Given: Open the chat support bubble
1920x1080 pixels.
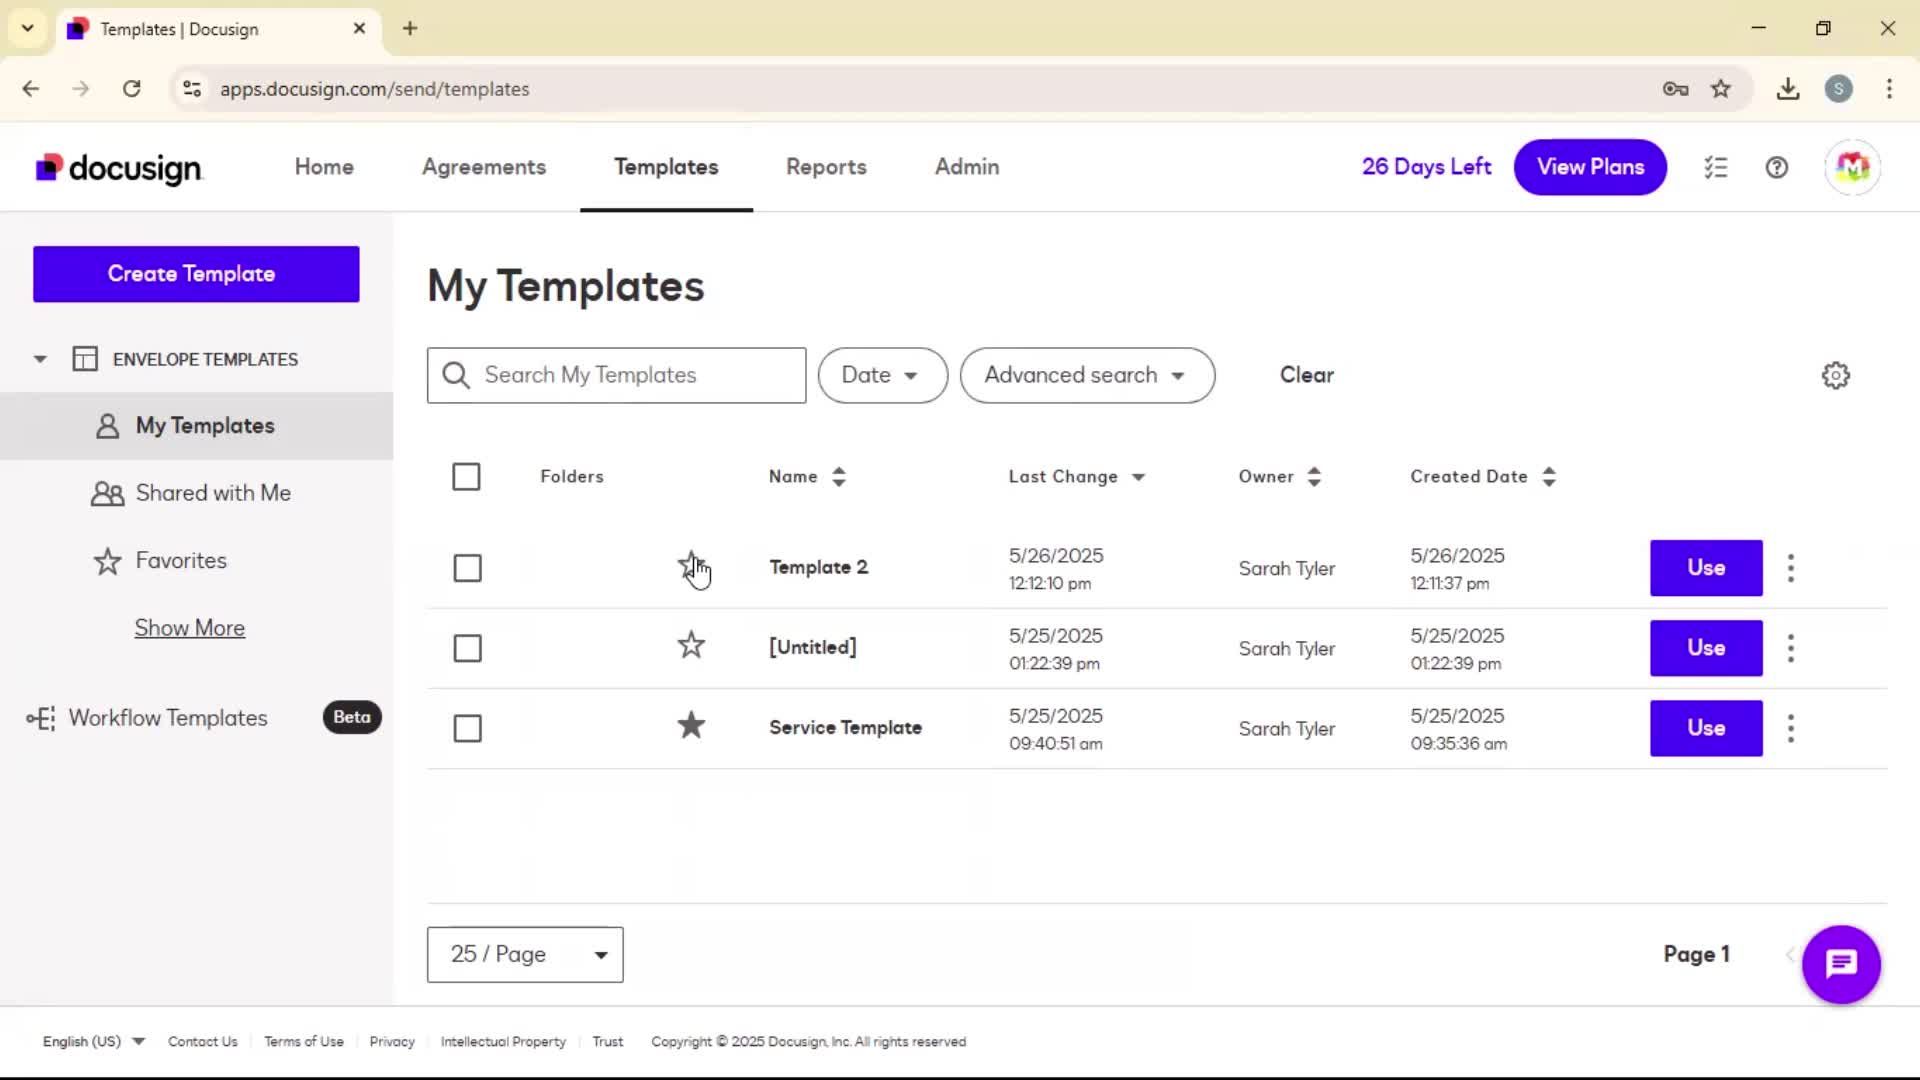Looking at the screenshot, I should pyautogui.click(x=1841, y=964).
